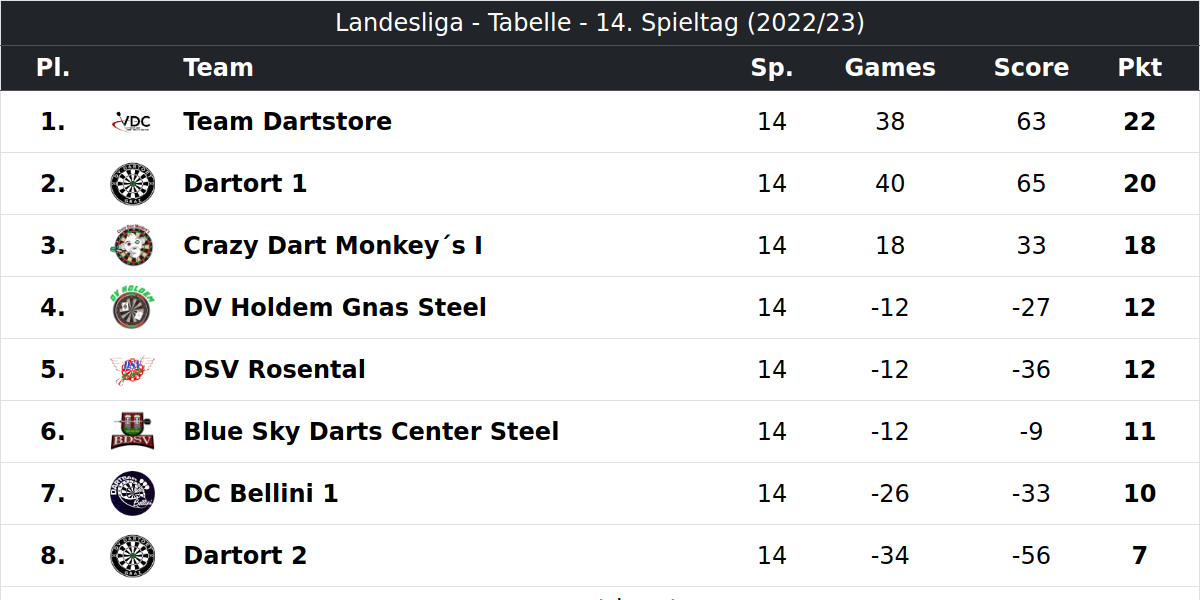Click the Landesliga Tabelle 14. Spieltag title

[x=600, y=23]
